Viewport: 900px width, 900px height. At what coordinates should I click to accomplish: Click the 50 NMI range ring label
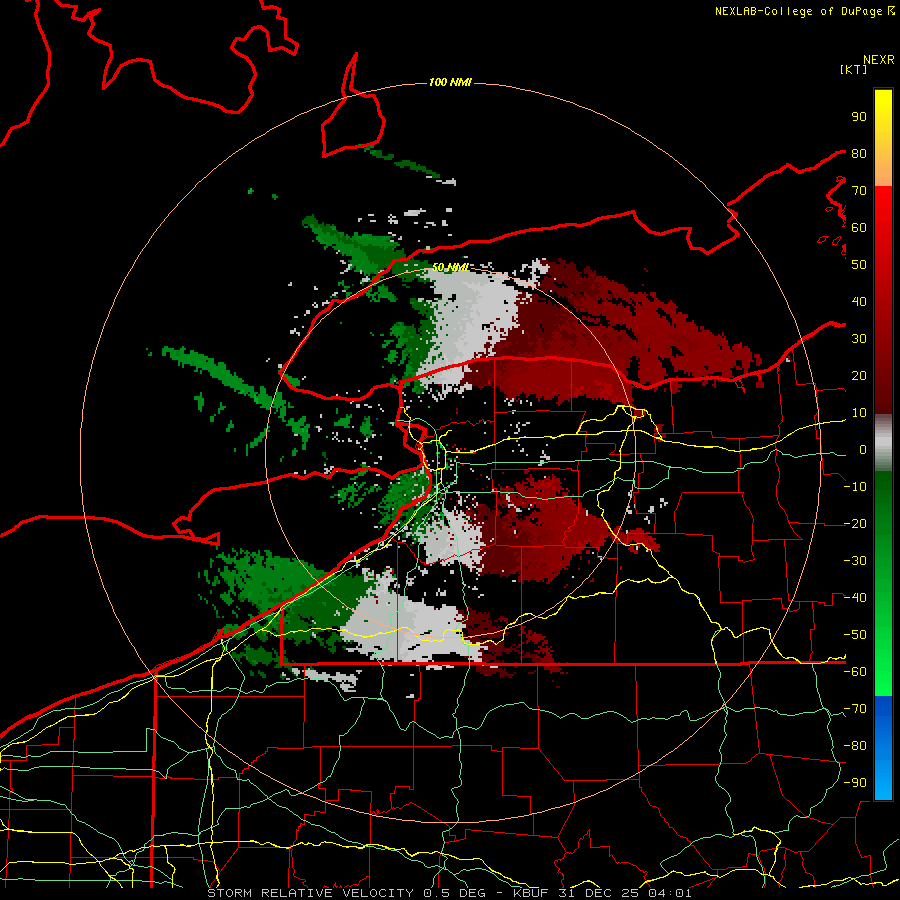pos(450,267)
